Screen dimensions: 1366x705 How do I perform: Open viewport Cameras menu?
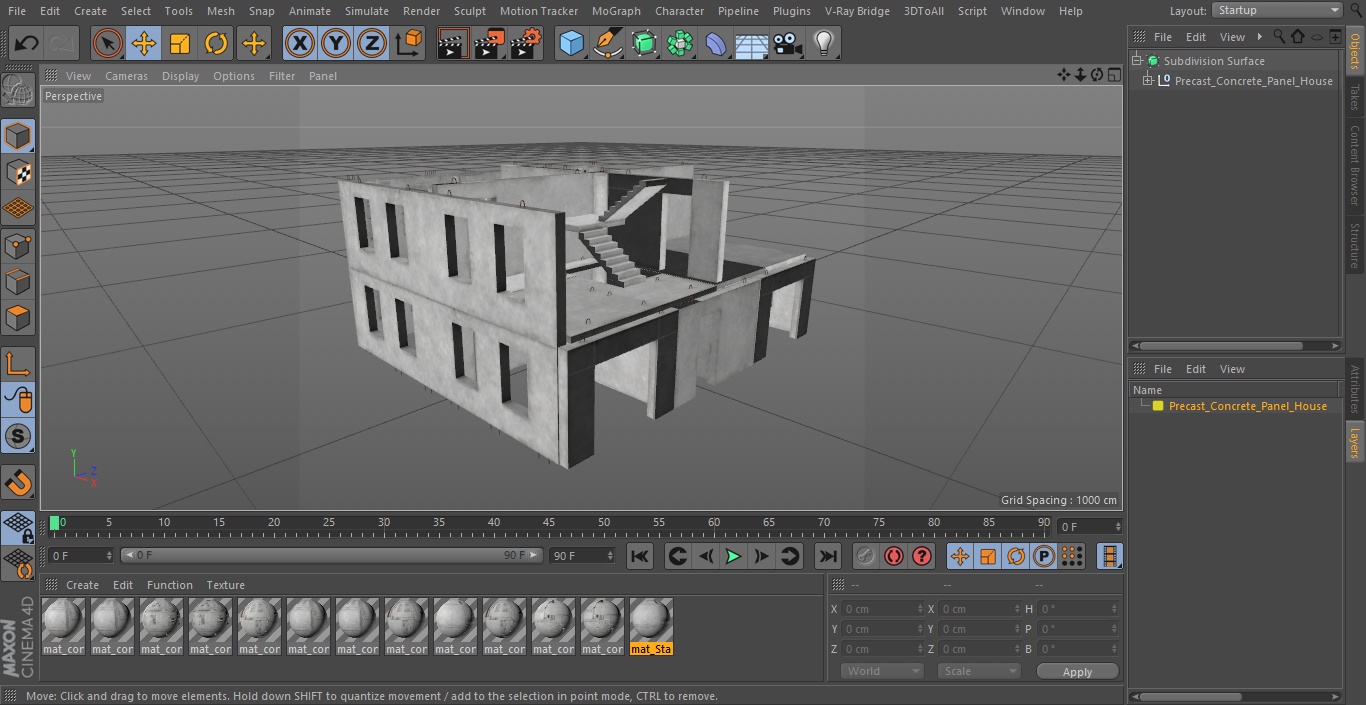point(126,76)
